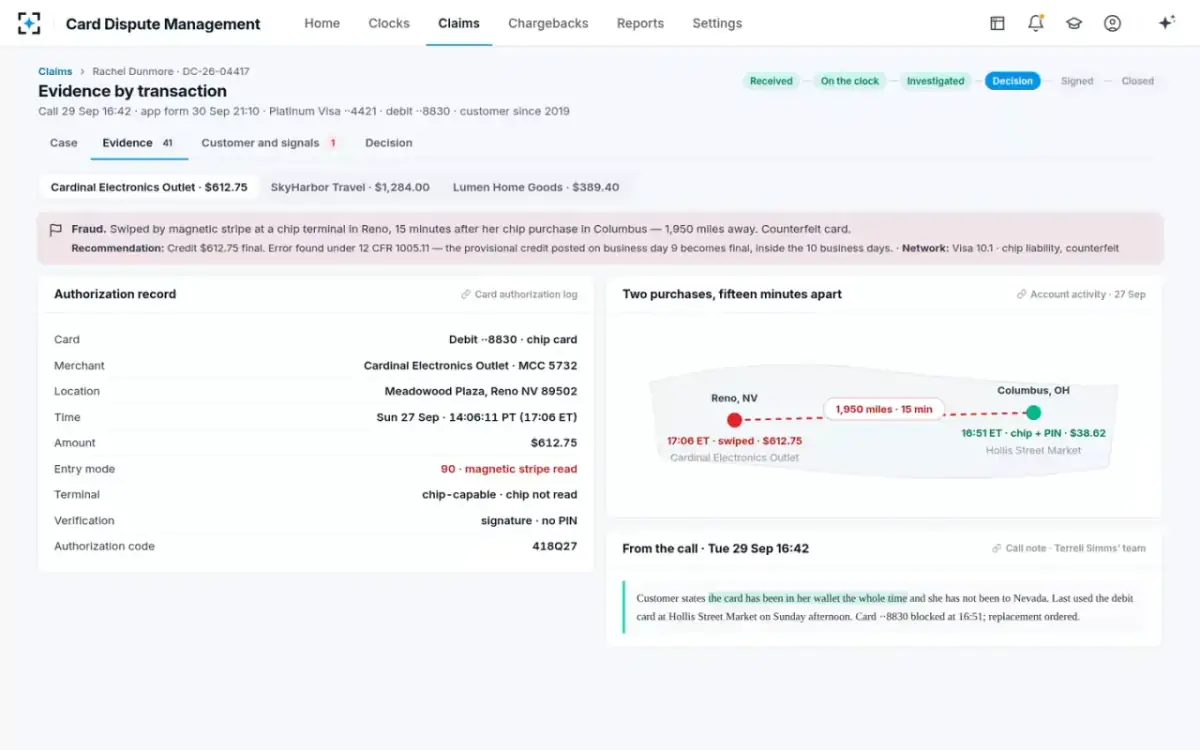Select Cardinal Electronics Outlet $612.75 transaction

[149, 187]
